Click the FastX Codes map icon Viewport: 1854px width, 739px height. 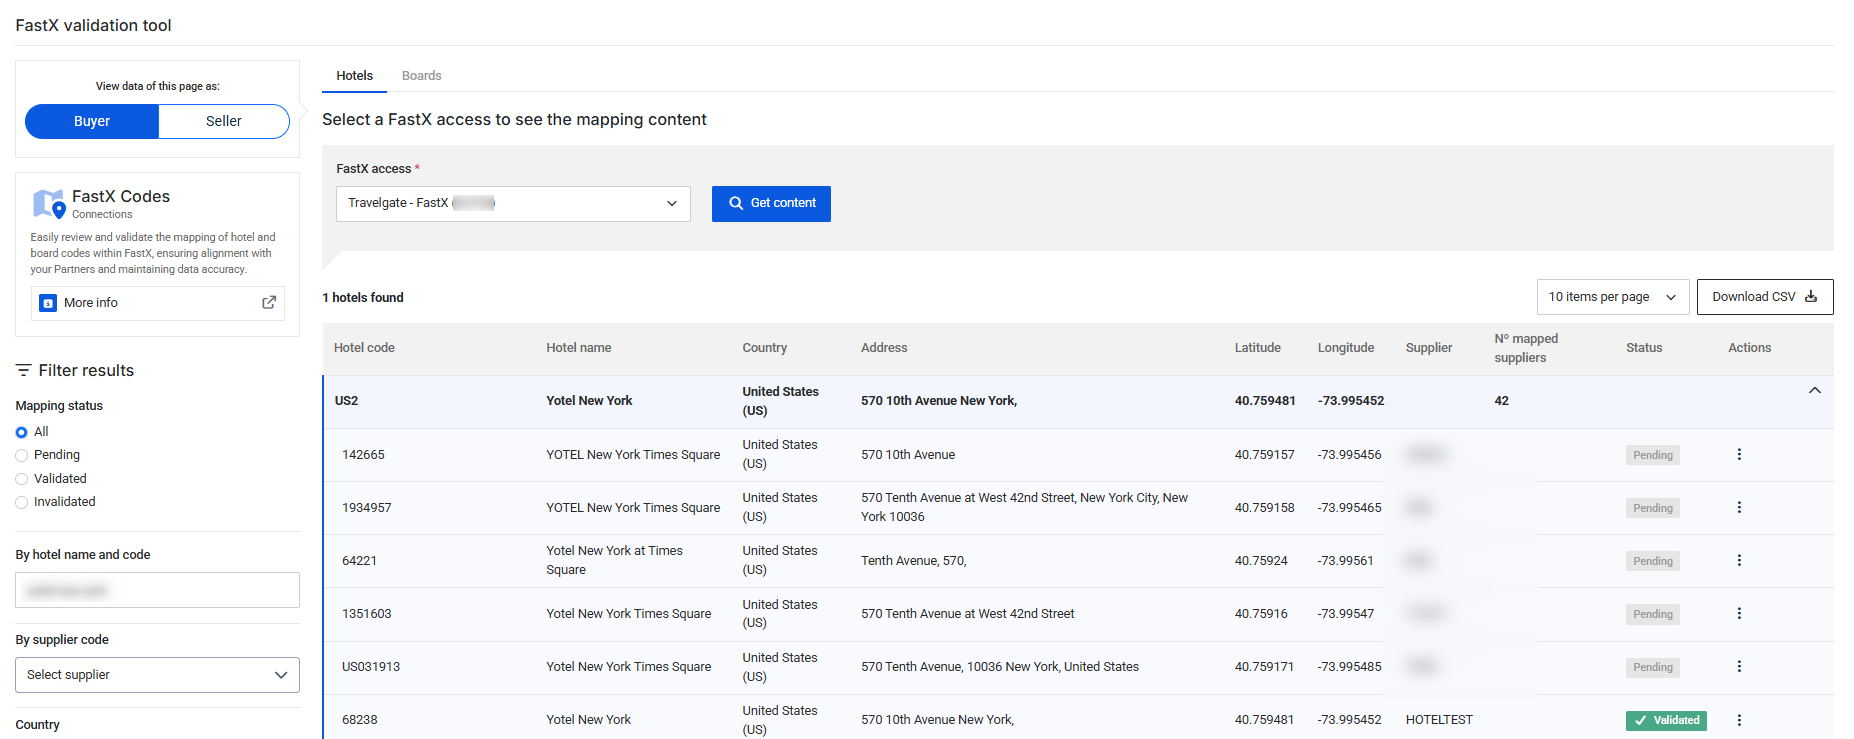48,203
